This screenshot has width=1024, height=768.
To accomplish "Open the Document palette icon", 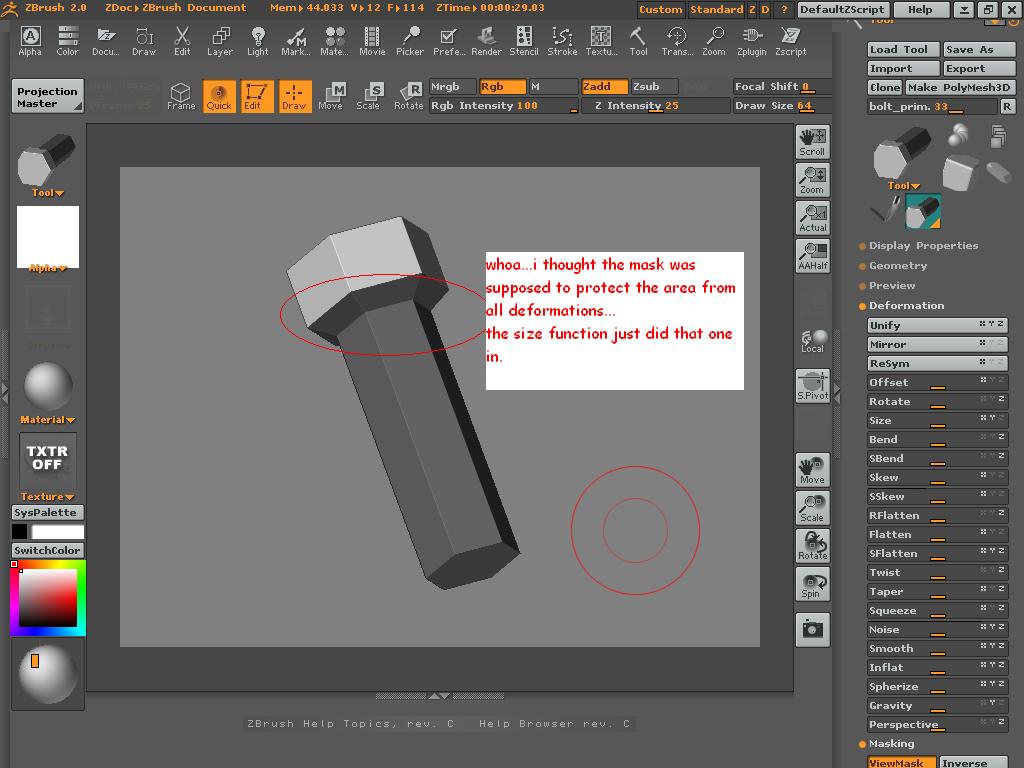I will coord(106,41).
